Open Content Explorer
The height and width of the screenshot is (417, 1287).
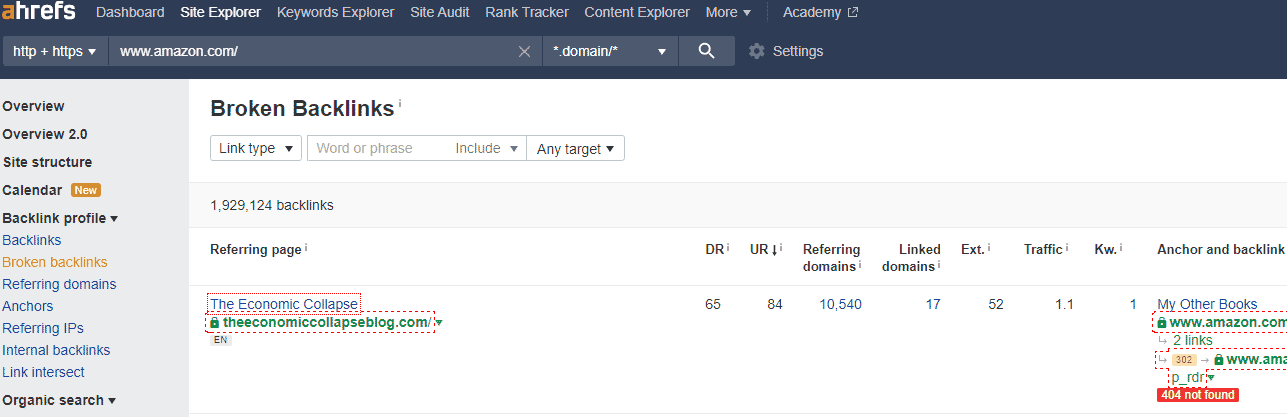point(637,13)
